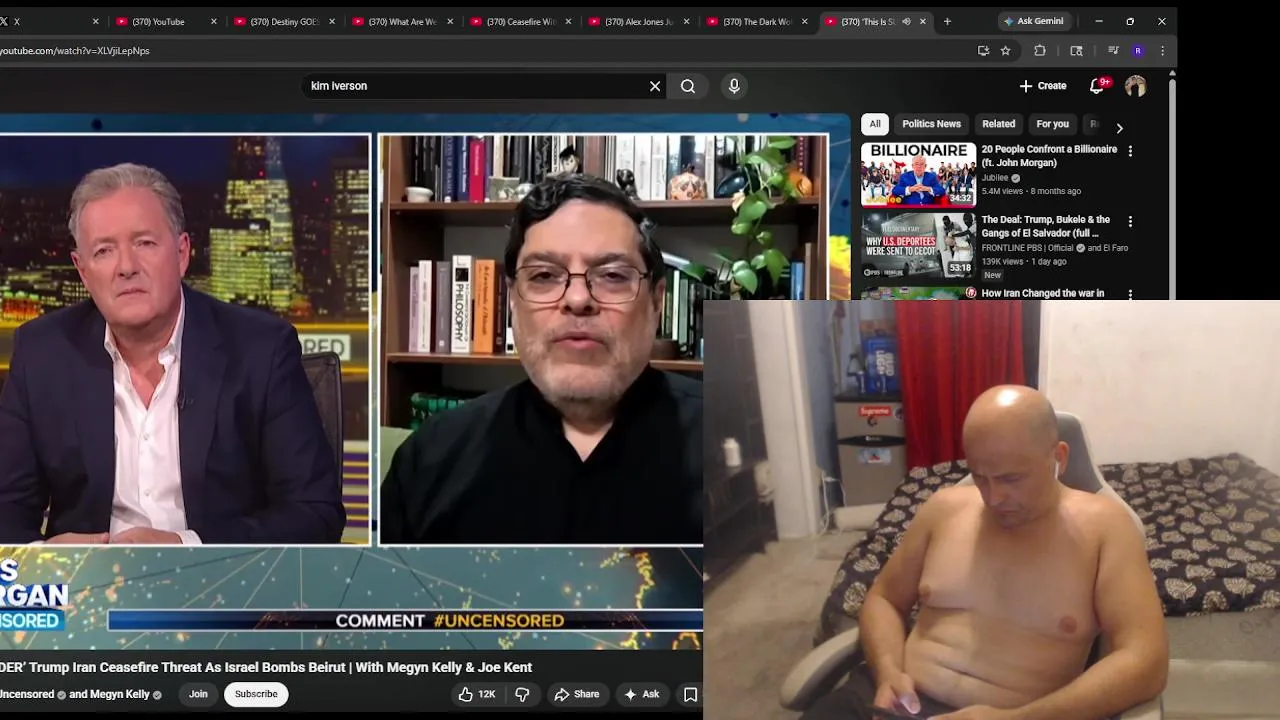This screenshot has height=720, width=1280.
Task: Close the X (Twitter) tab
Action: click(96, 21)
